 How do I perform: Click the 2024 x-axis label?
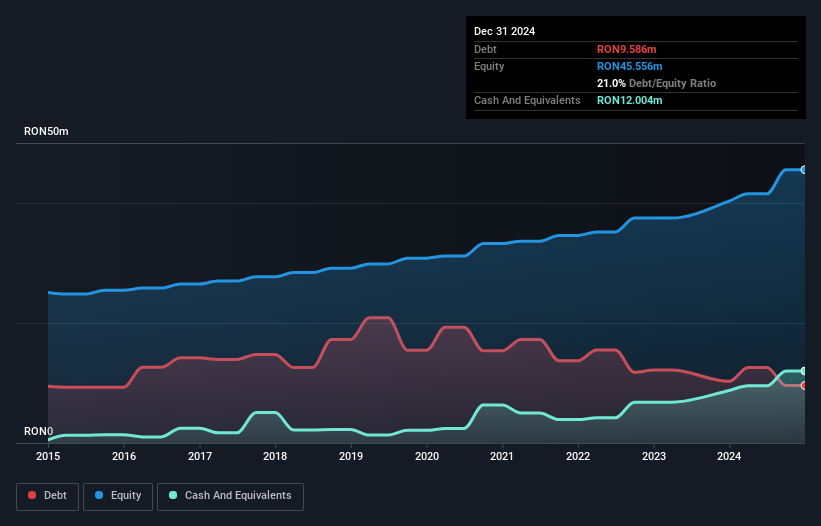click(x=729, y=456)
